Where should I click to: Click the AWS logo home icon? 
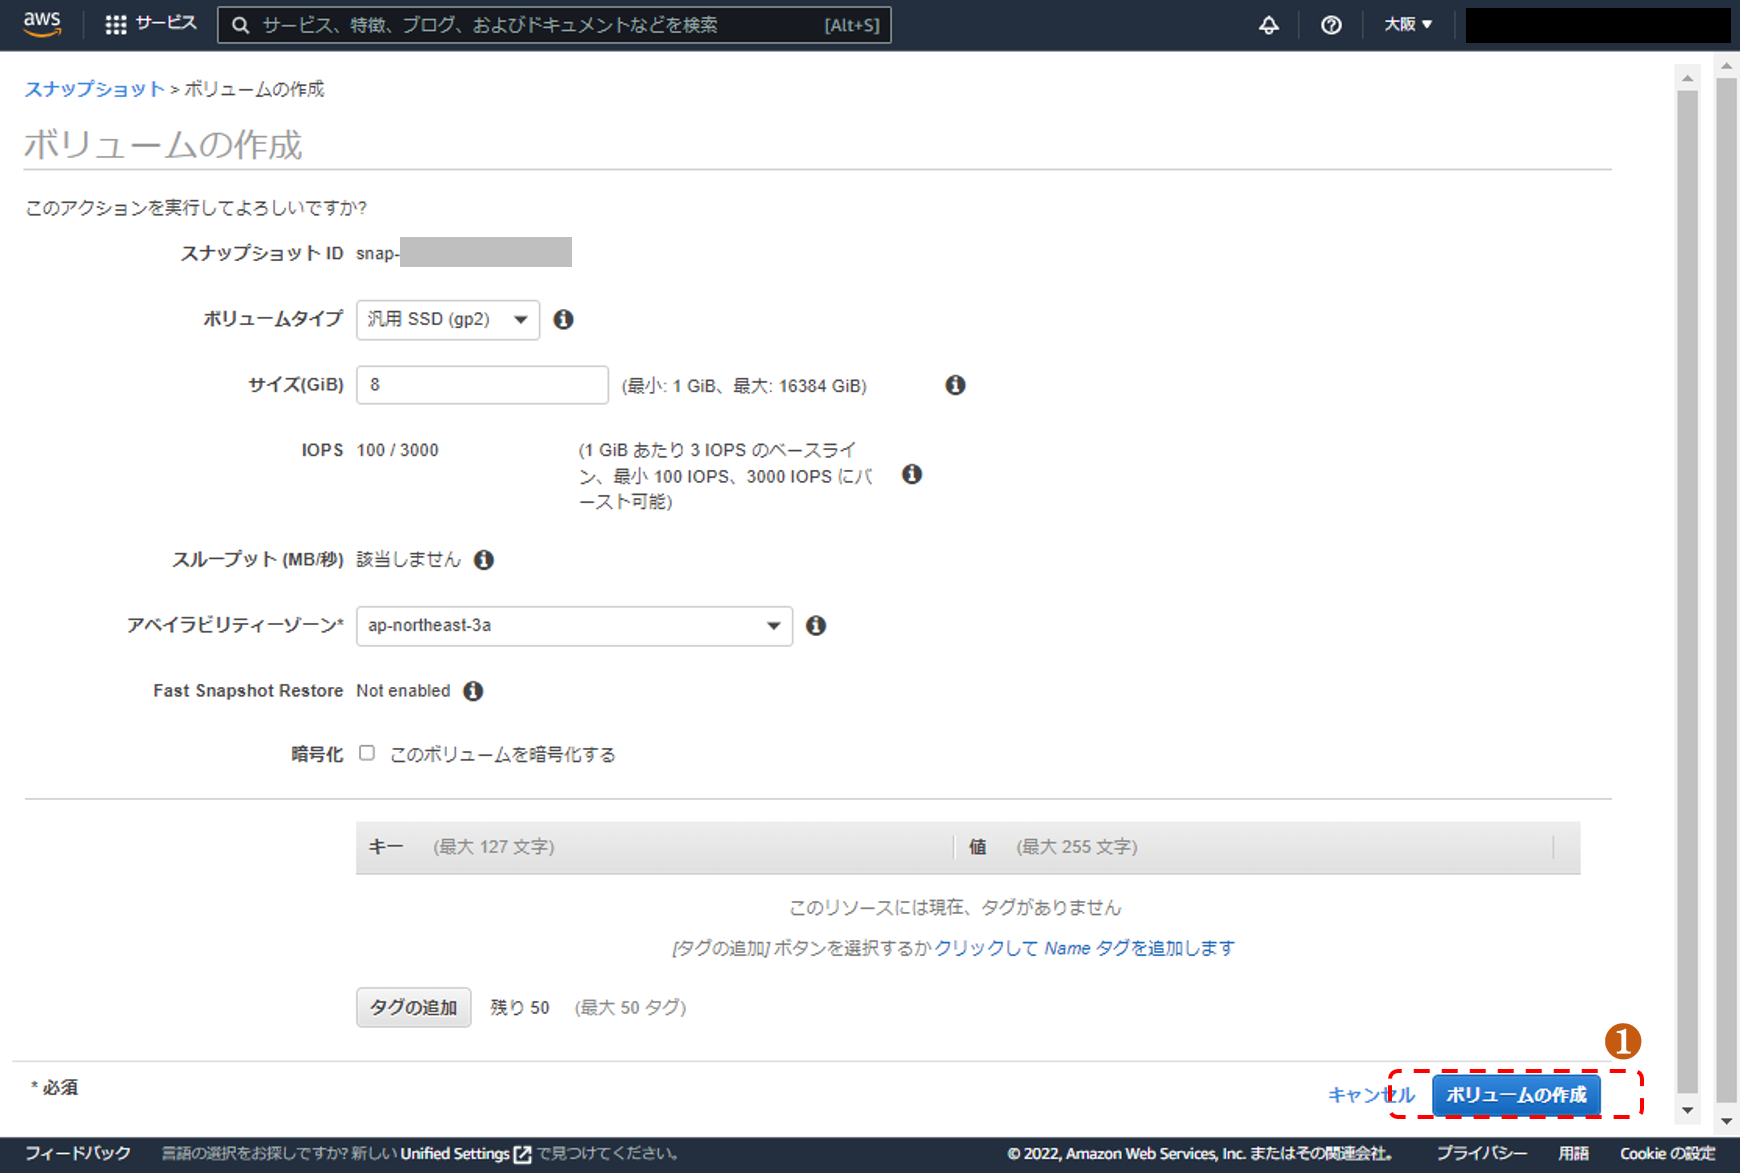[42, 24]
